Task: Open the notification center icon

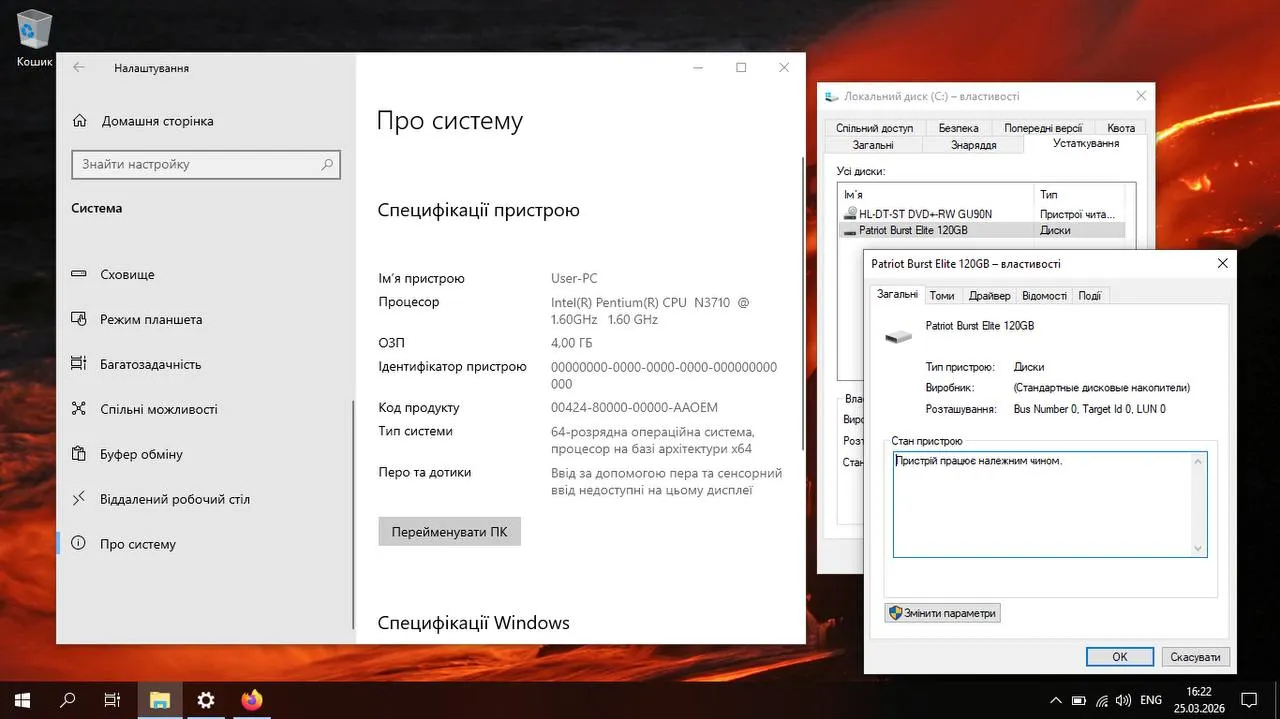Action: 1249,699
